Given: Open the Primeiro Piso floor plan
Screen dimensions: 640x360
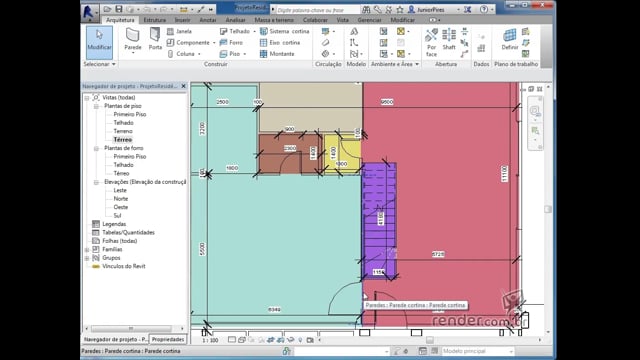Looking at the screenshot, I should [x=130, y=114].
